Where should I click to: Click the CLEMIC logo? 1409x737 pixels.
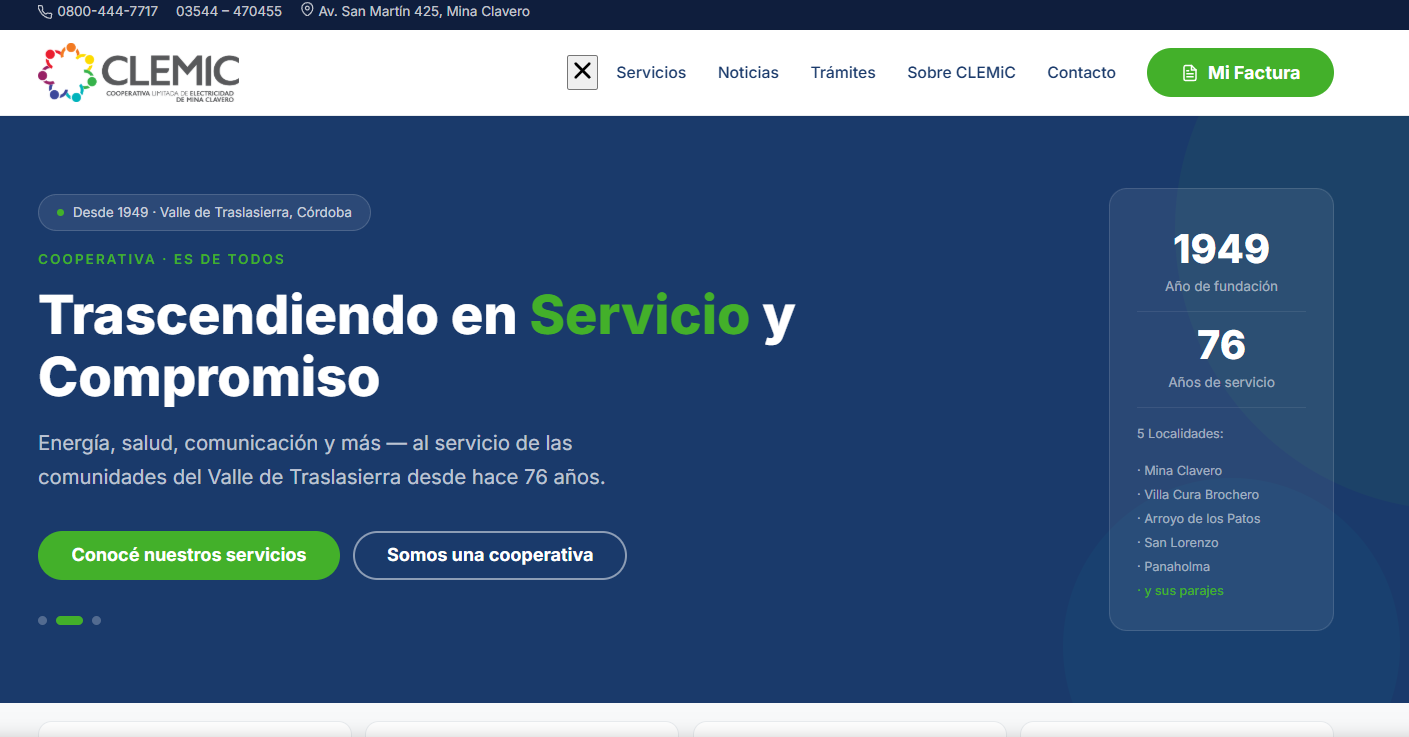tap(138, 73)
